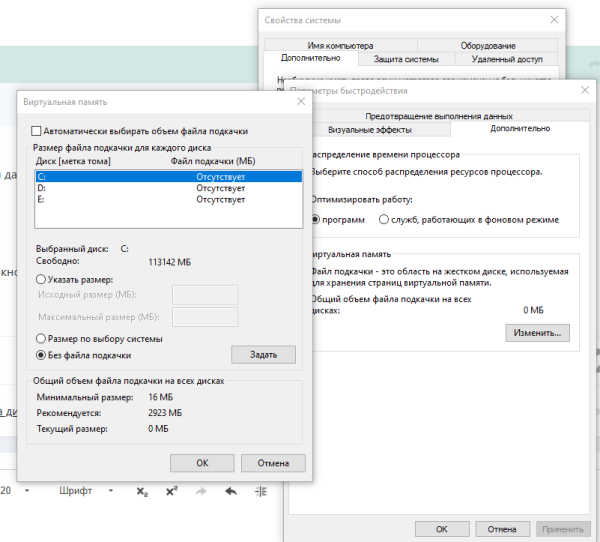Click the 'Максимальный размер (МБ)' input field
The width and height of the screenshot is (600, 542).
click(x=205, y=317)
